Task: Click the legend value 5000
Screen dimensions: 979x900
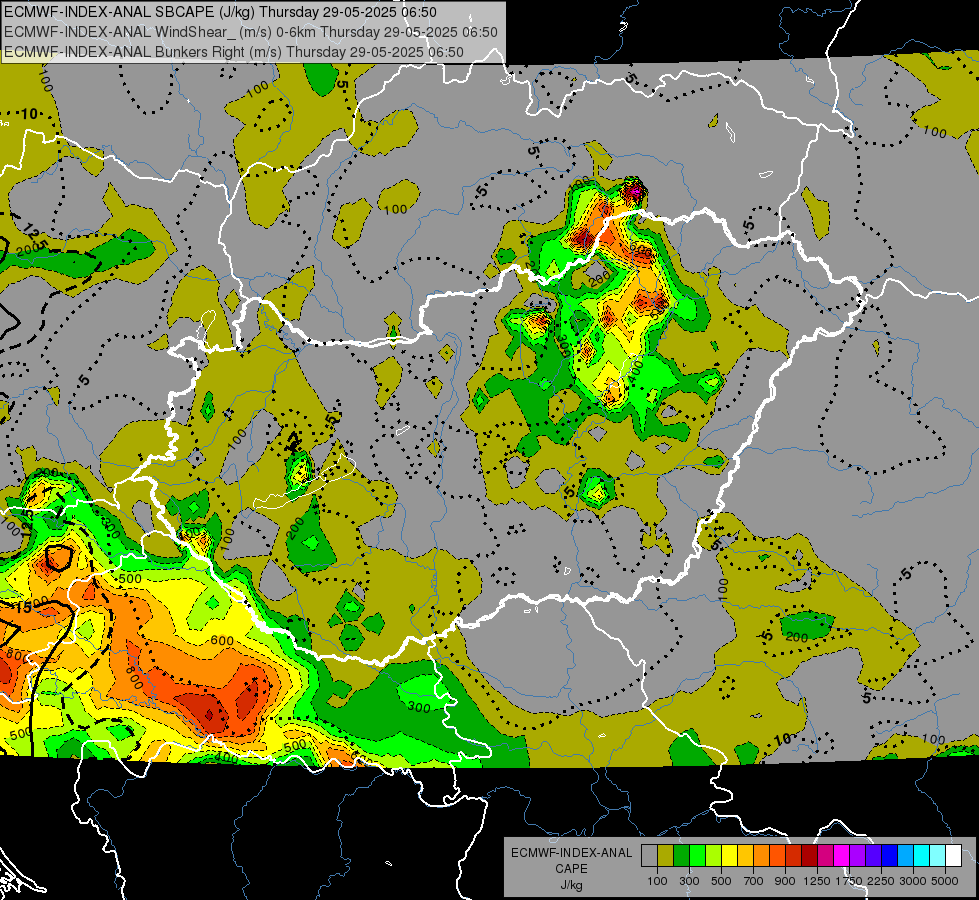Action: 945,881
